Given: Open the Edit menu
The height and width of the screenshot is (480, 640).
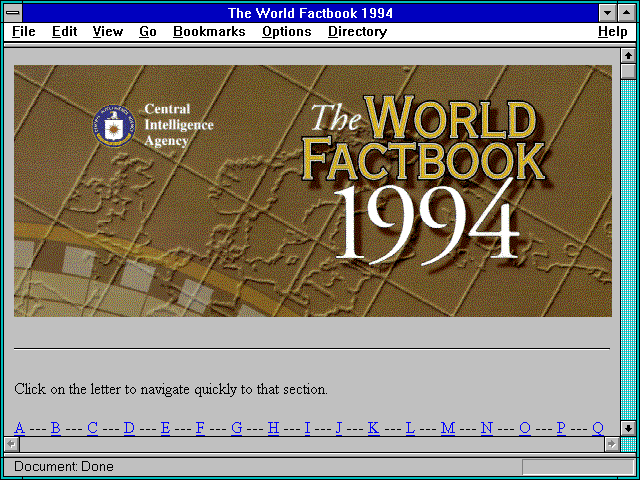Looking at the screenshot, I should (x=64, y=32).
